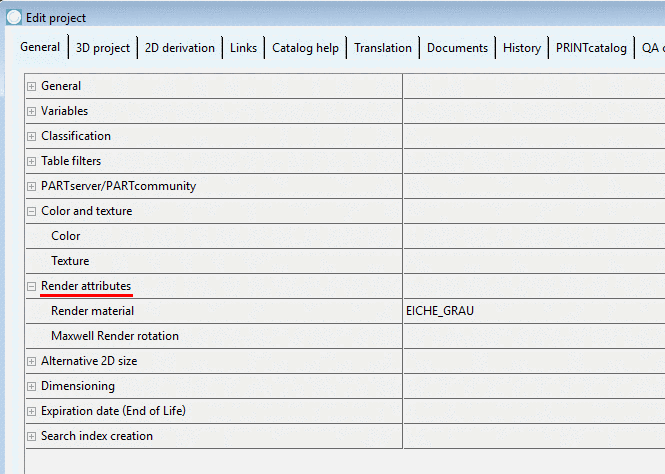Expand Expiration date (End of Life) section
Screen dimensions: 665x474
pyautogui.click(x=31, y=412)
